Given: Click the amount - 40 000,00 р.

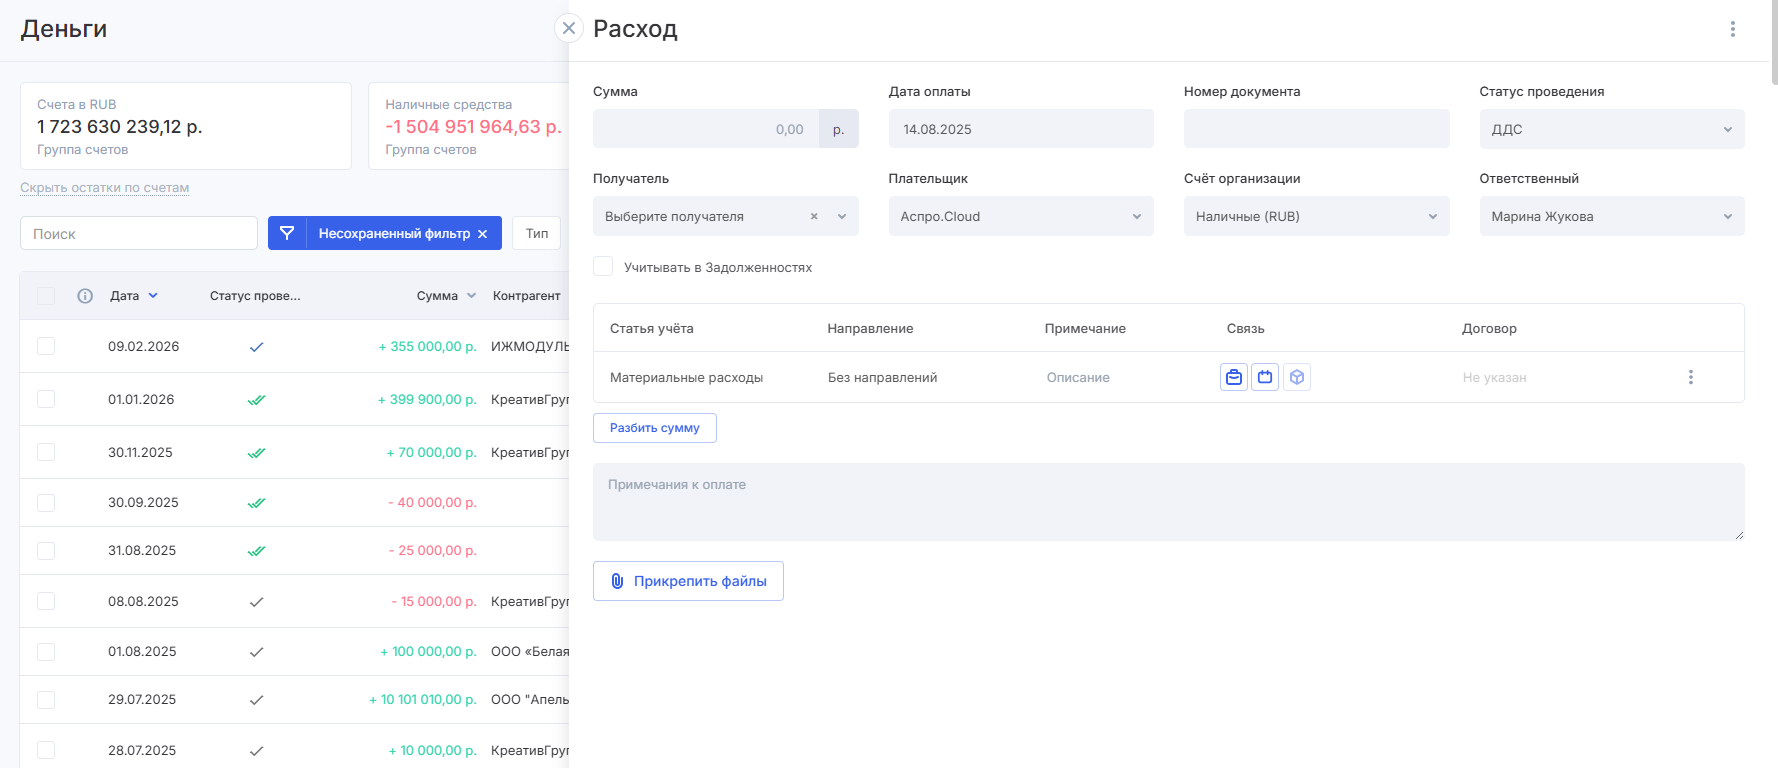Looking at the screenshot, I should point(432,503).
